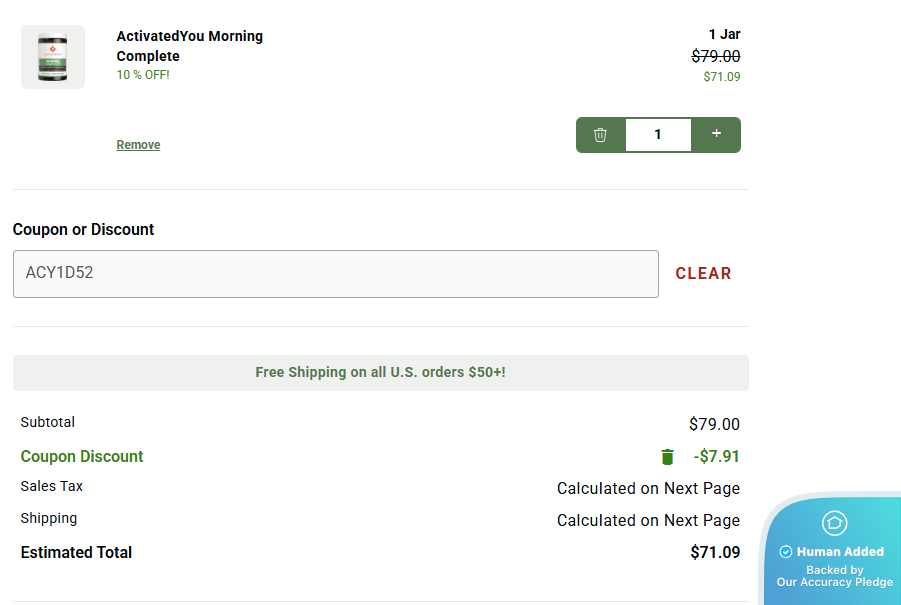The image size is (901, 605).
Task: Select the Coupon Discount label
Action: click(82, 457)
